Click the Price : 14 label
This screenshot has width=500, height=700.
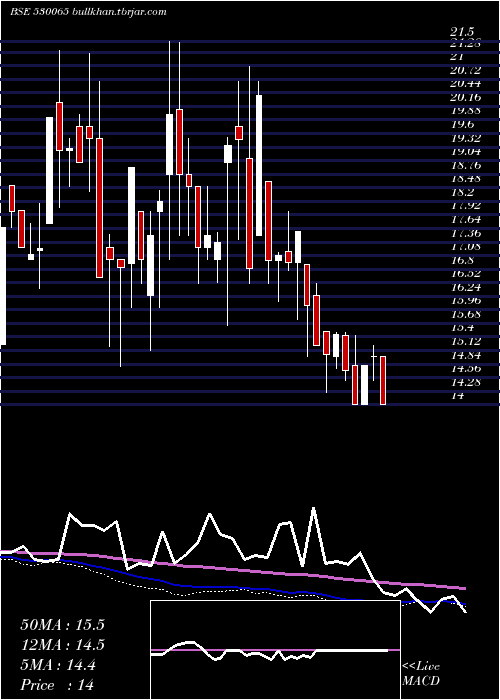(57, 685)
